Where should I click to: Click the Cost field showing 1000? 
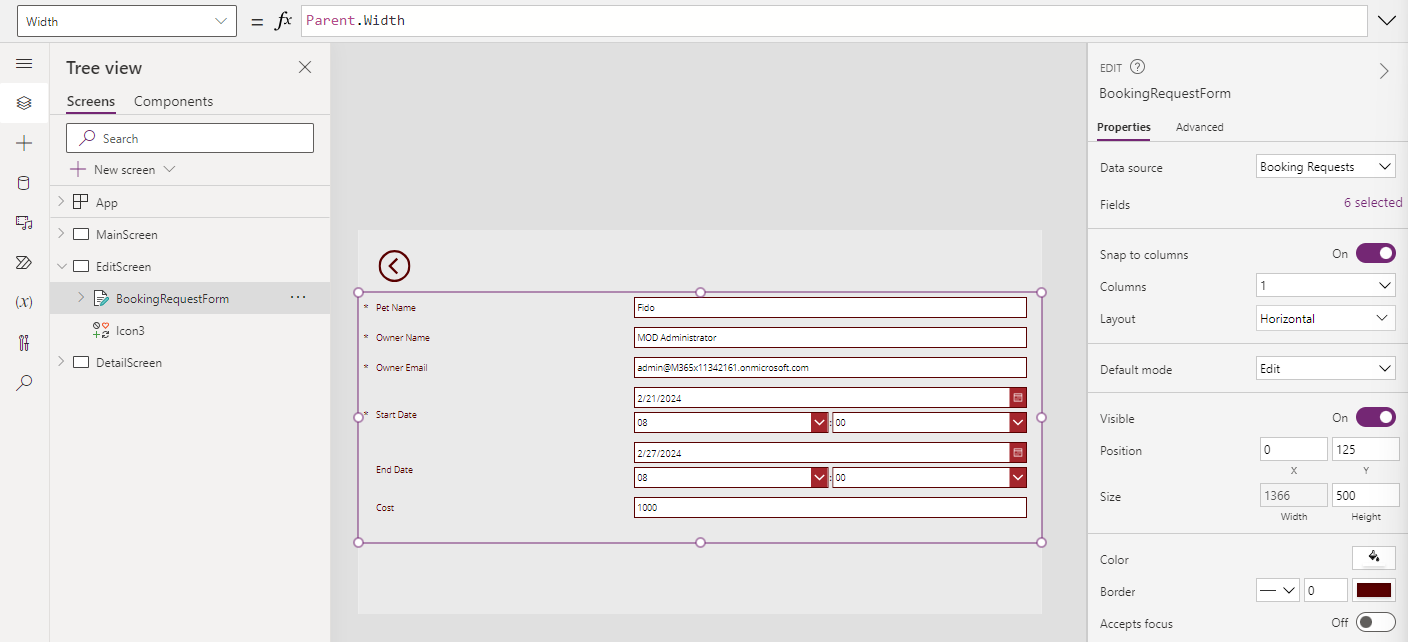click(x=830, y=508)
